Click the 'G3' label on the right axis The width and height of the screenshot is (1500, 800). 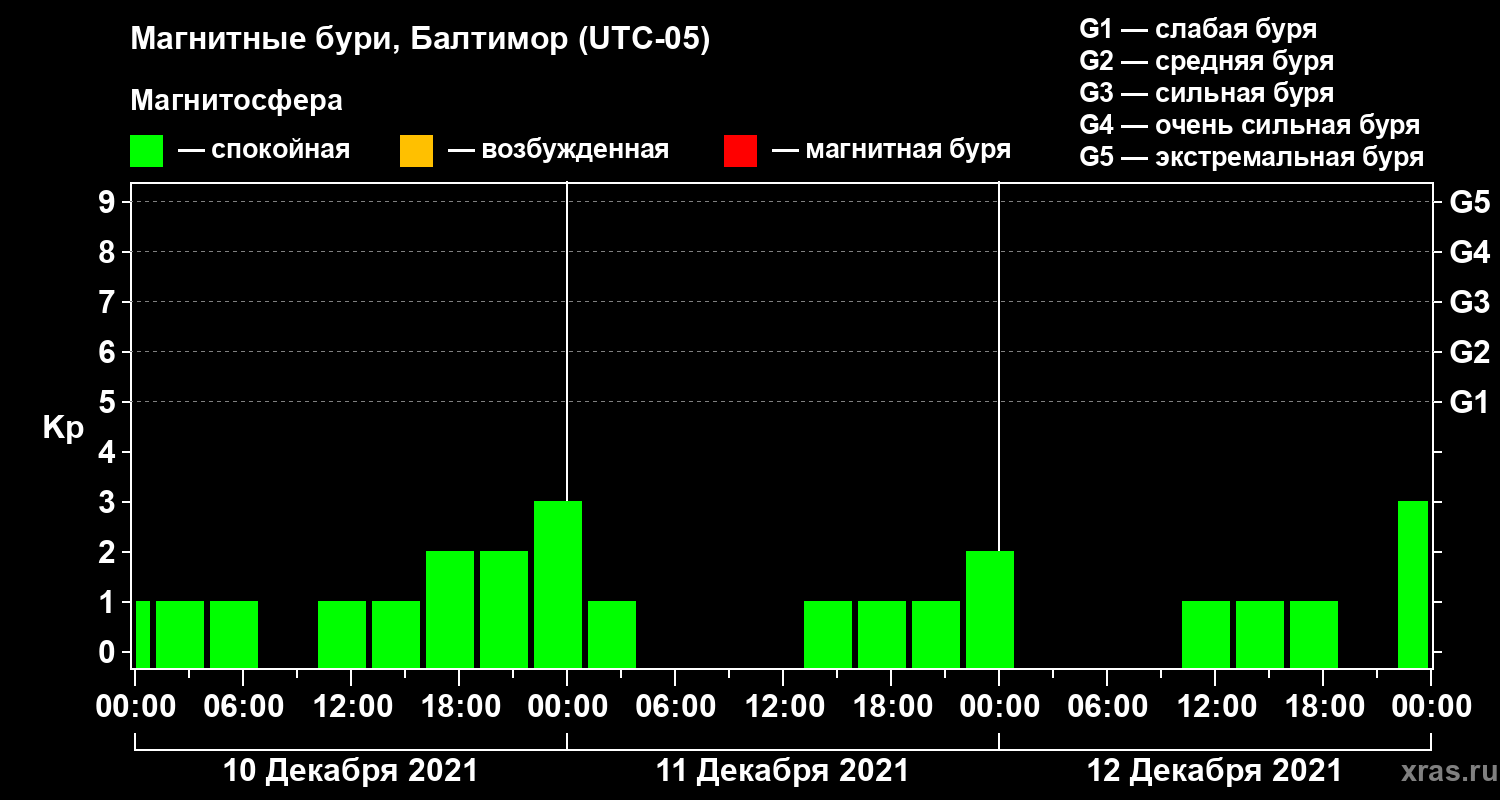point(1469,302)
